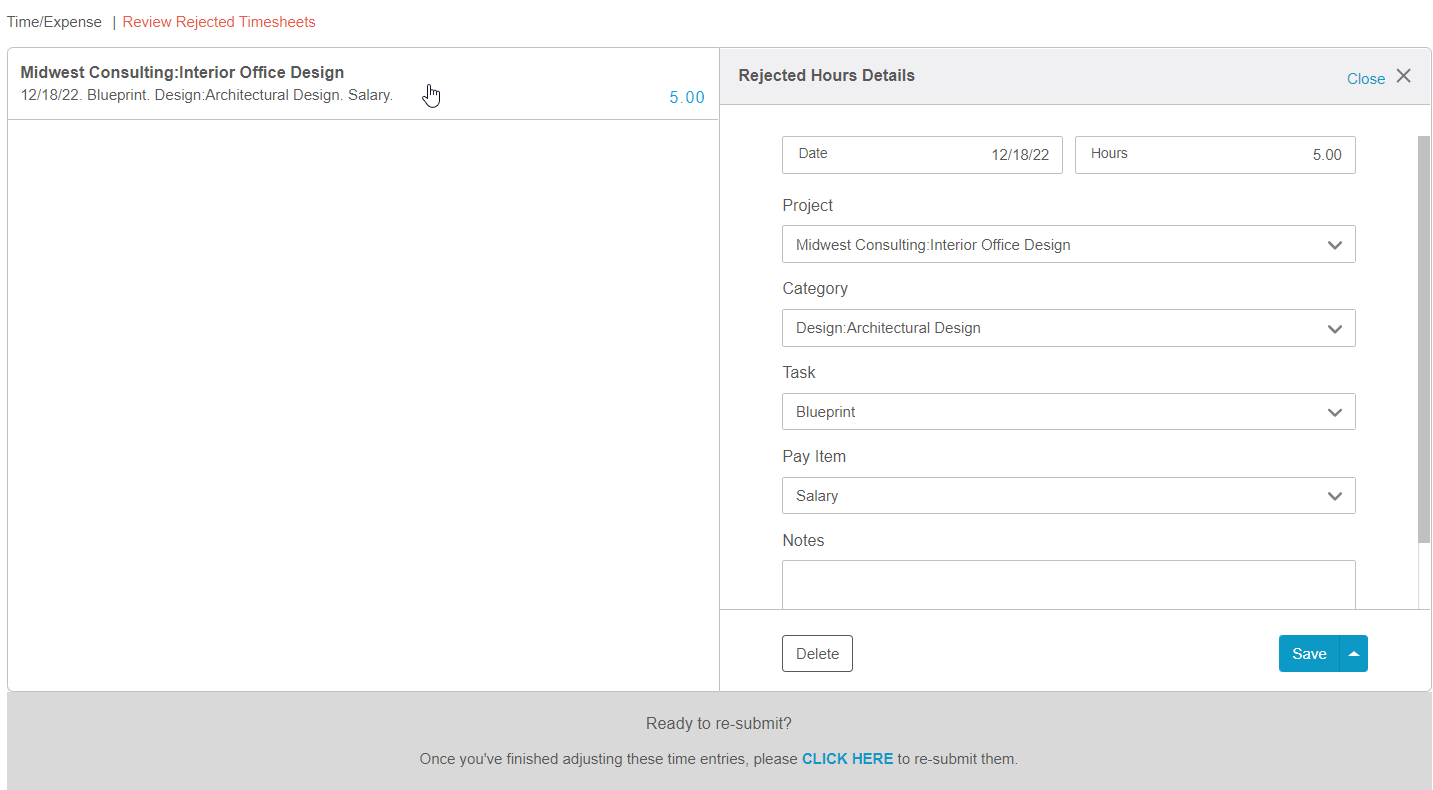Click into the Notes text area
1433x790 pixels.
pos(1068,585)
